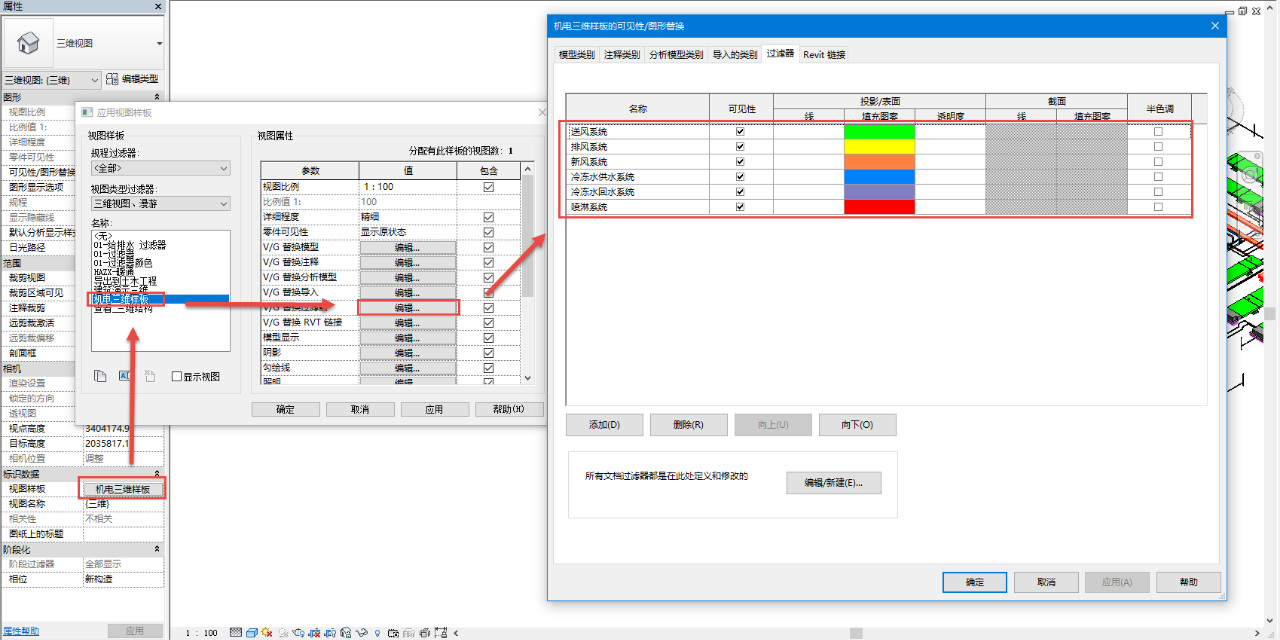
Task: Switch to the 注释类别 tab
Action: pyautogui.click(x=622, y=55)
